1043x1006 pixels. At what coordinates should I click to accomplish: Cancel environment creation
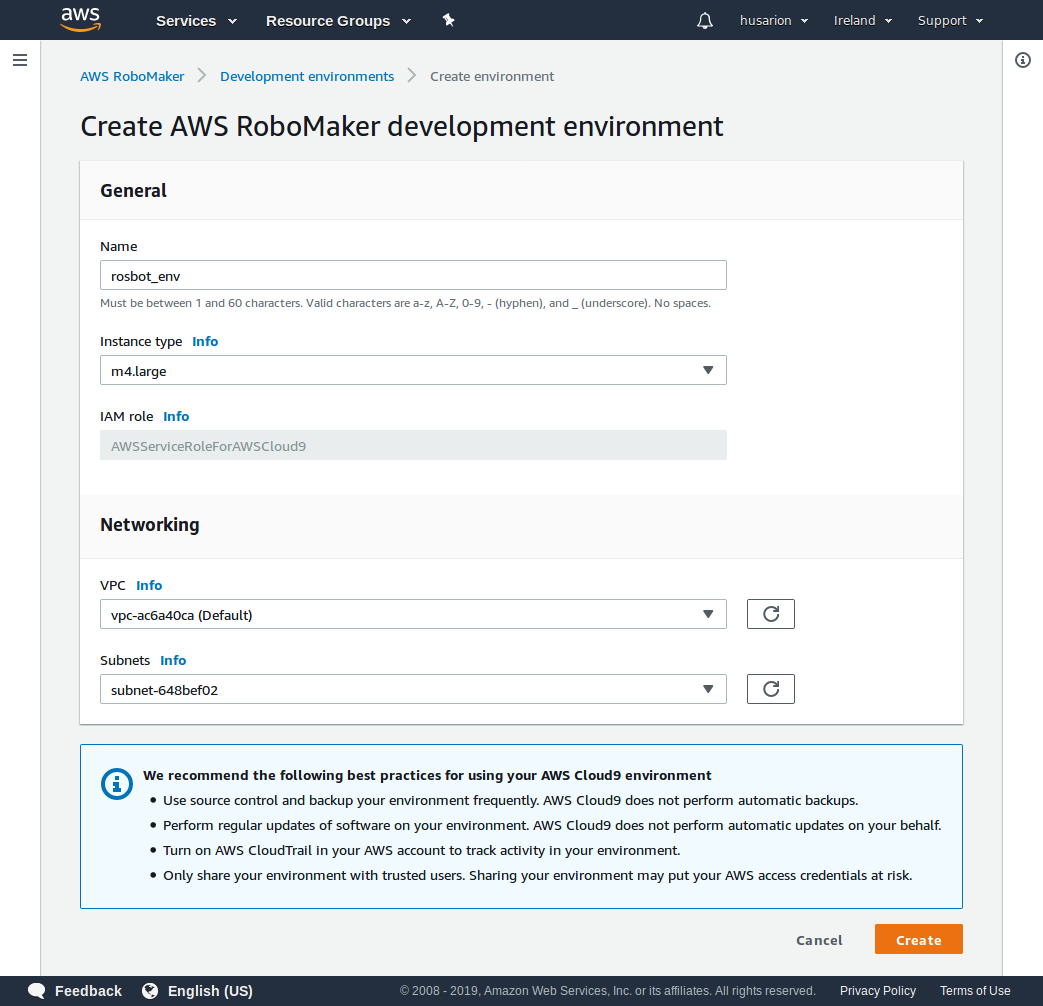pyautogui.click(x=820, y=940)
